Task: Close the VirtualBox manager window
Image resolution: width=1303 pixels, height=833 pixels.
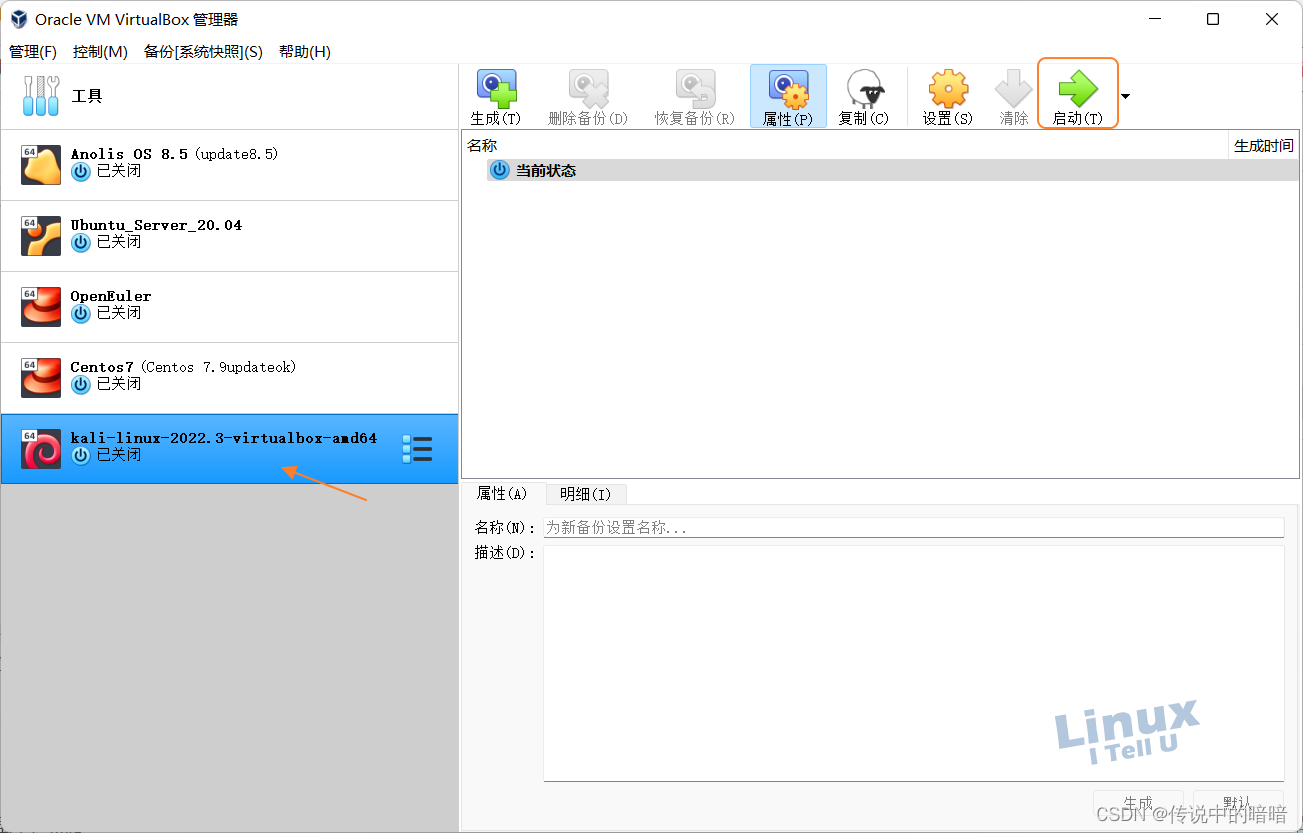Action: pos(1271,19)
